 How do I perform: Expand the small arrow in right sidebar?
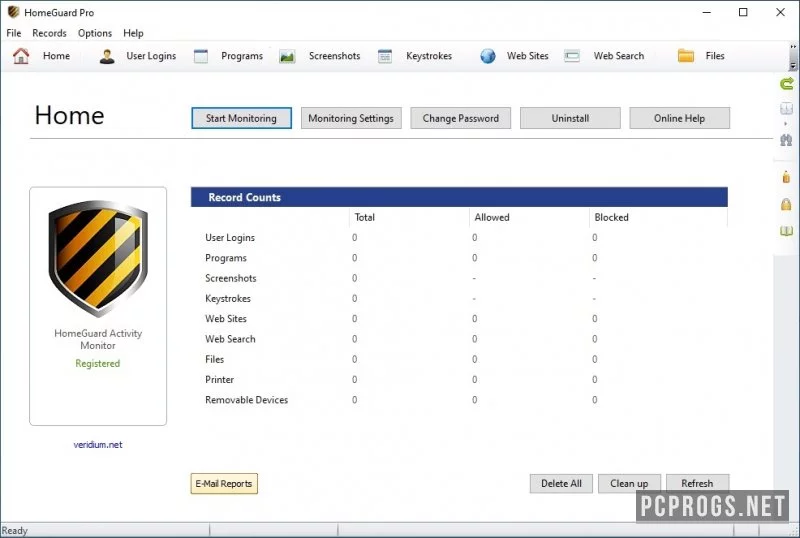click(x=786, y=124)
